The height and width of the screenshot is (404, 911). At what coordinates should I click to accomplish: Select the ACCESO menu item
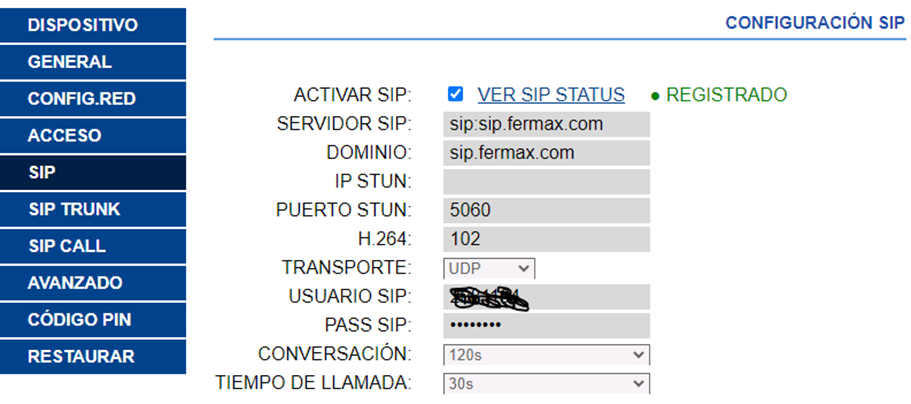tap(93, 135)
